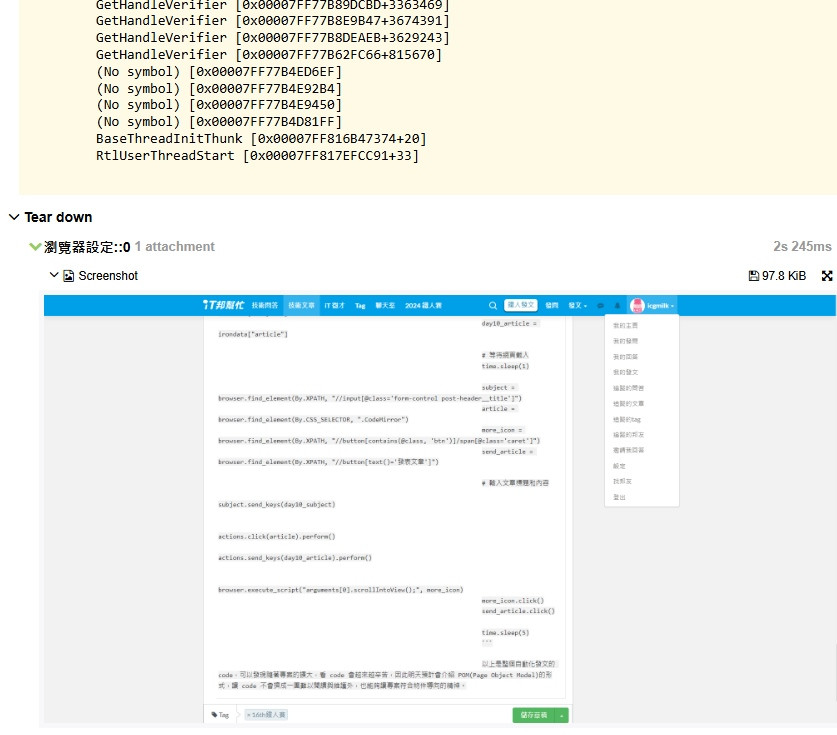Collapse the Screenshot attachment chevron
The width and height of the screenshot is (837, 735).
click(54, 275)
